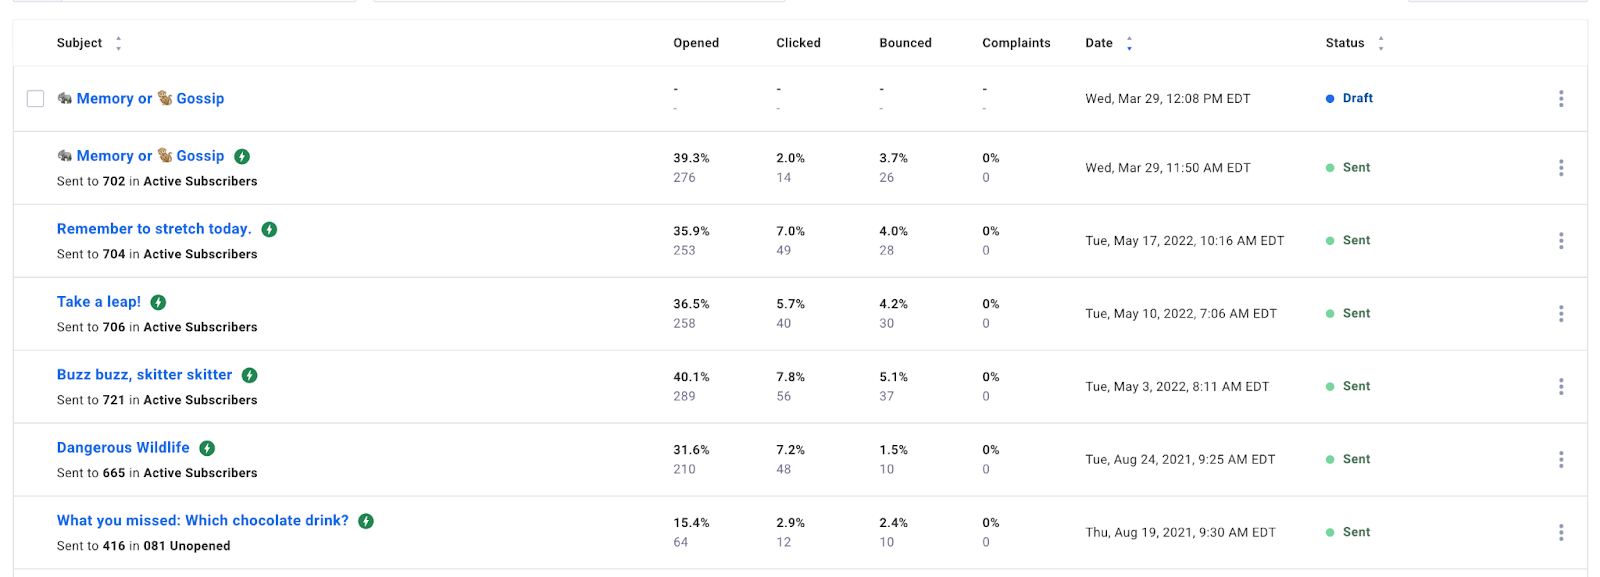Open What you missed: Which chocolate drink?

pos(202,521)
